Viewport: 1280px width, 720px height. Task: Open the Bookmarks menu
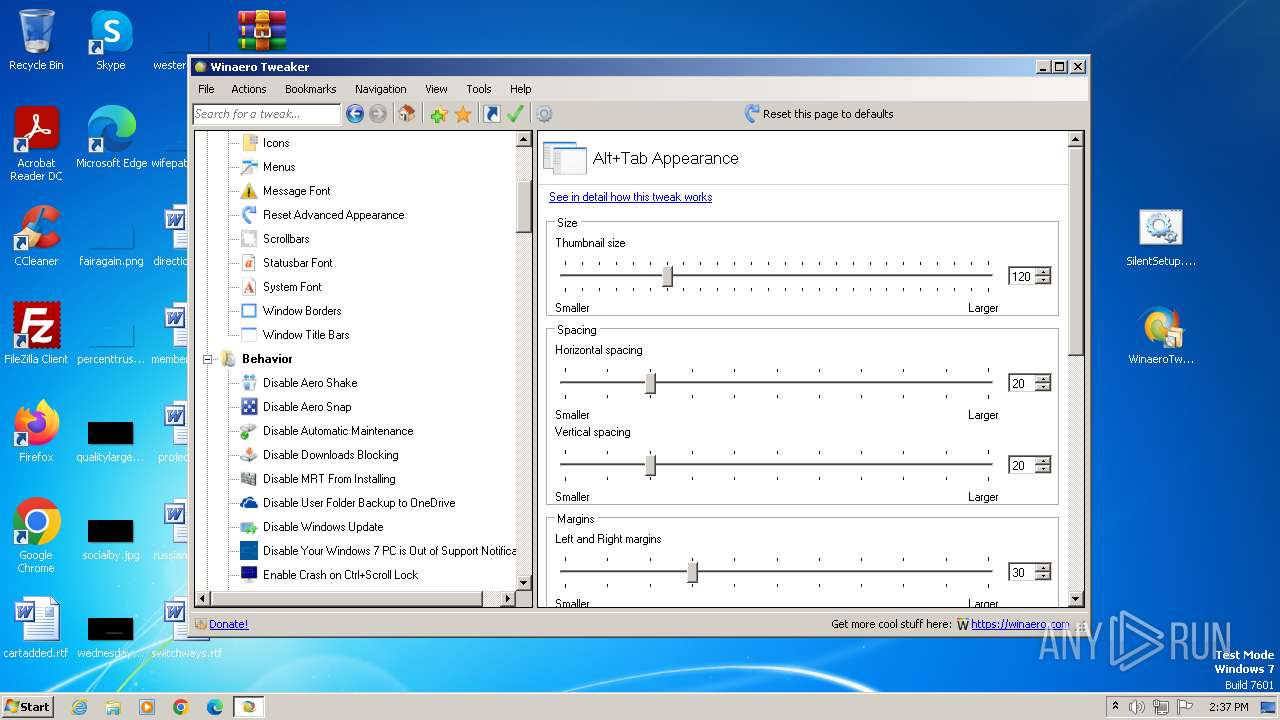click(311, 89)
